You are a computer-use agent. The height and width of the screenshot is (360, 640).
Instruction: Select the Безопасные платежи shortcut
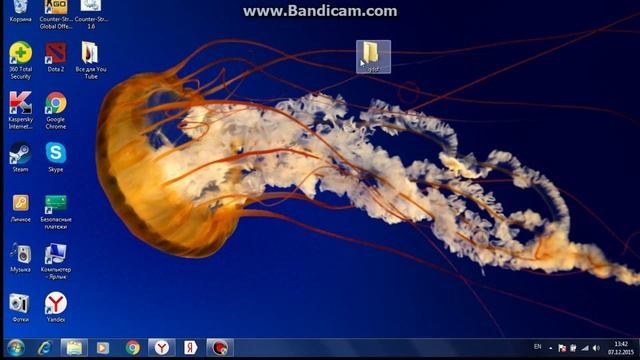(56, 211)
